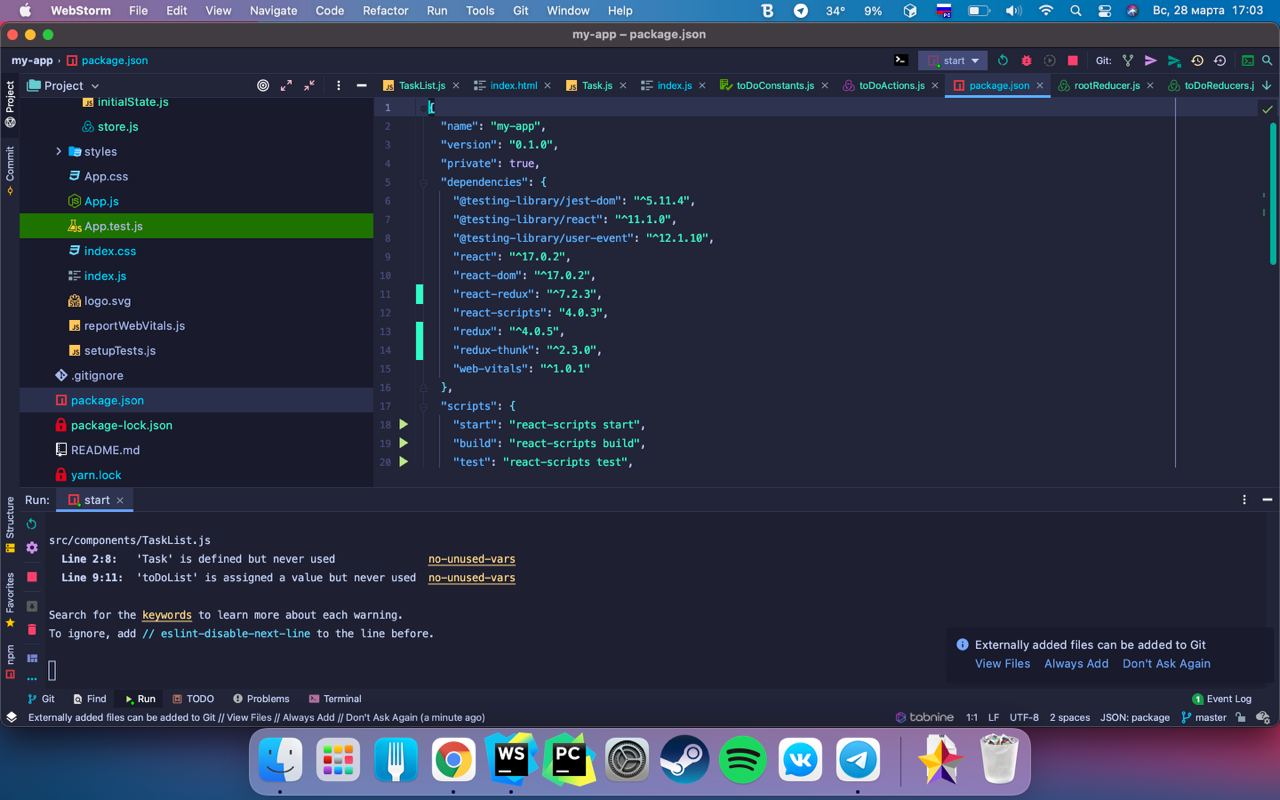Open the start run configuration dropdown
Viewport: 1280px width, 800px height.
tap(953, 60)
